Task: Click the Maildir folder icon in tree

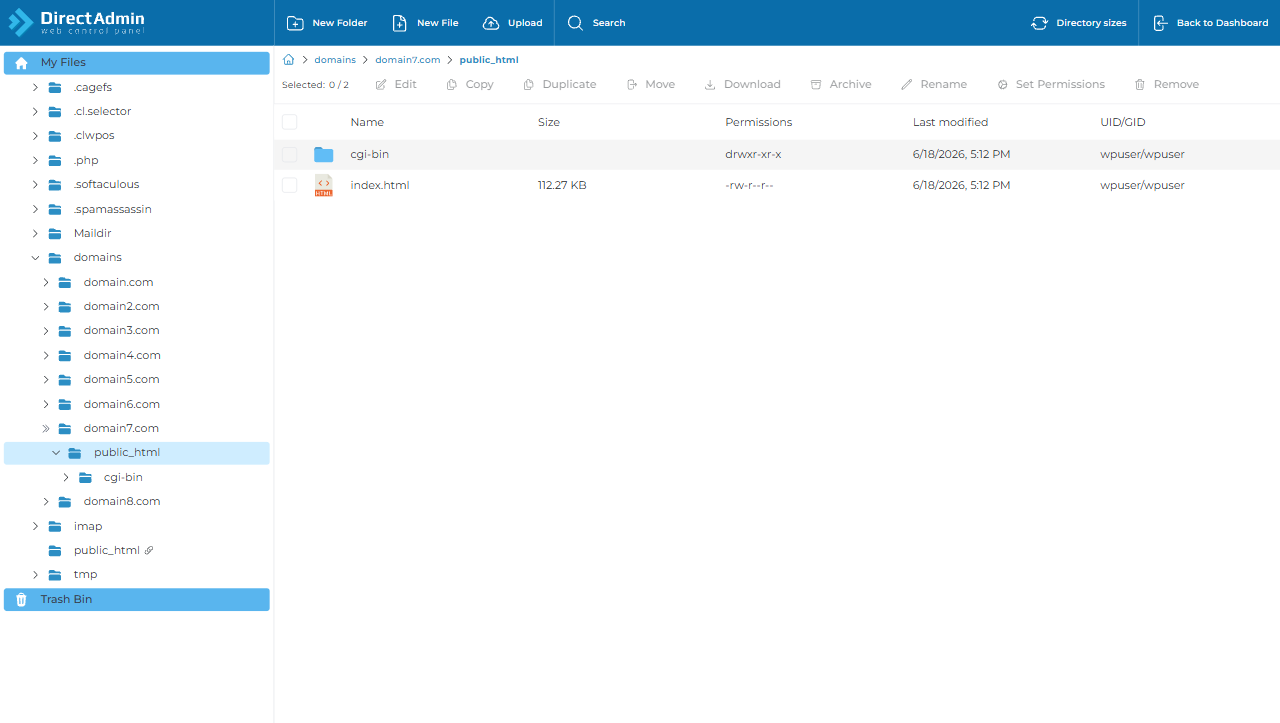Action: 55,234
